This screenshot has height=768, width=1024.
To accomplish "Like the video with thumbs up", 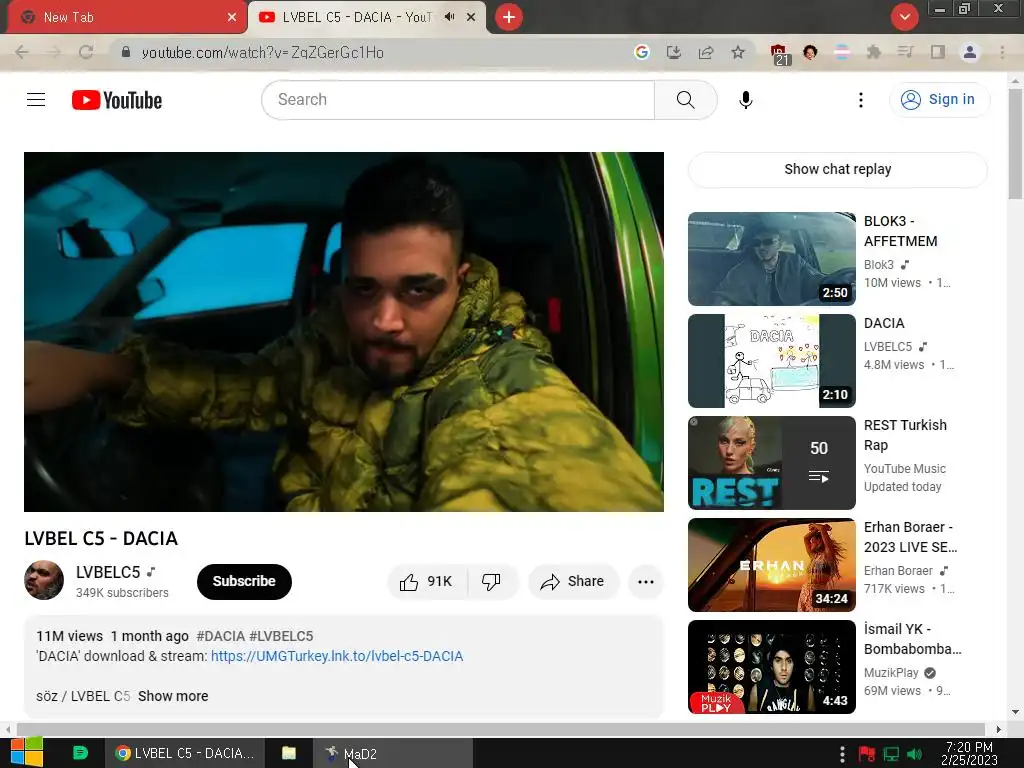I will click(427, 581).
